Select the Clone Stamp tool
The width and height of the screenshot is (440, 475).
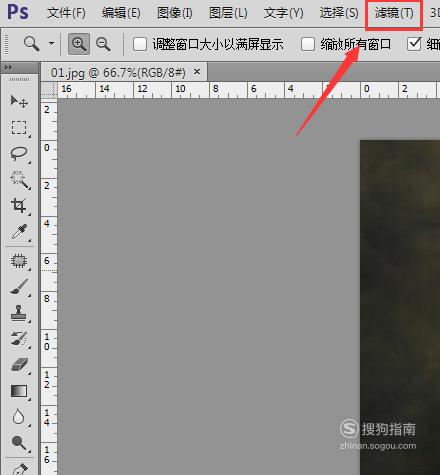[x=19, y=313]
